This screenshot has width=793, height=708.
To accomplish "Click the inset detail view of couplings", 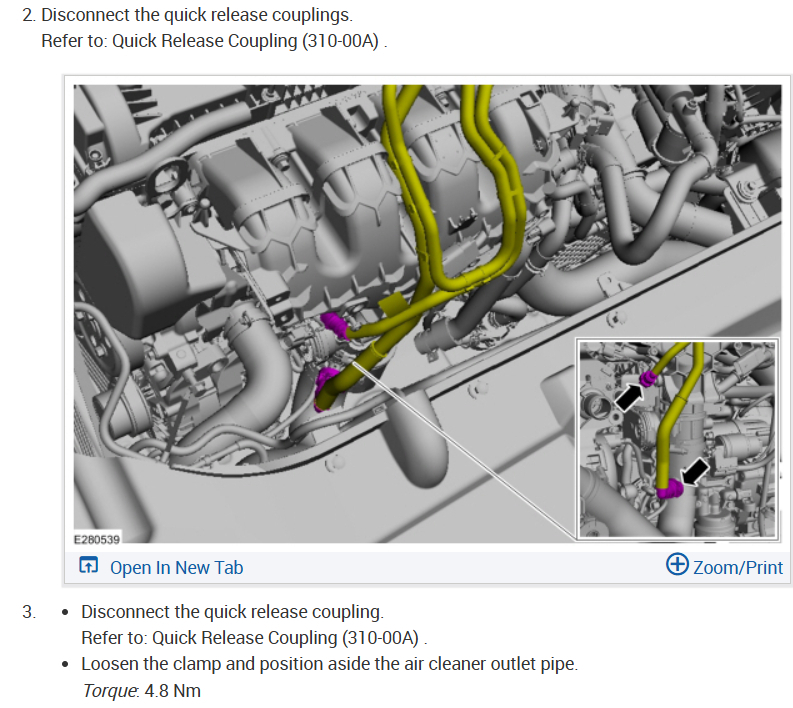I will [677, 439].
